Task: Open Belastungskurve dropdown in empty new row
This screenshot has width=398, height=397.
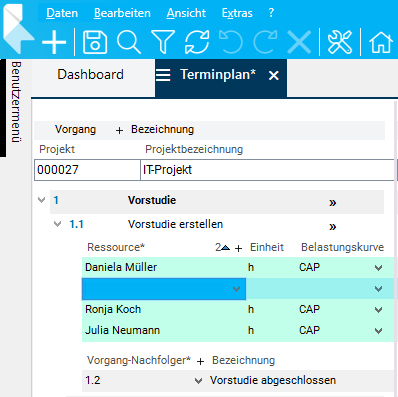Action: pyautogui.click(x=378, y=289)
